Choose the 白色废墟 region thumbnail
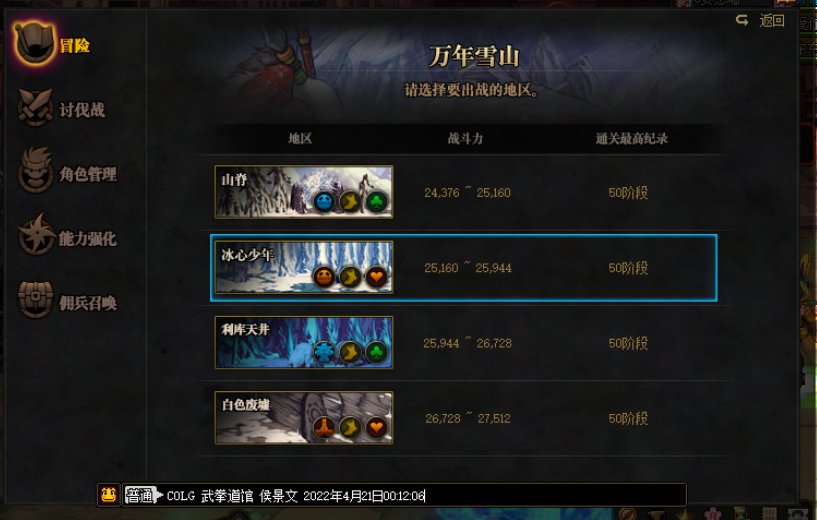 click(304, 418)
